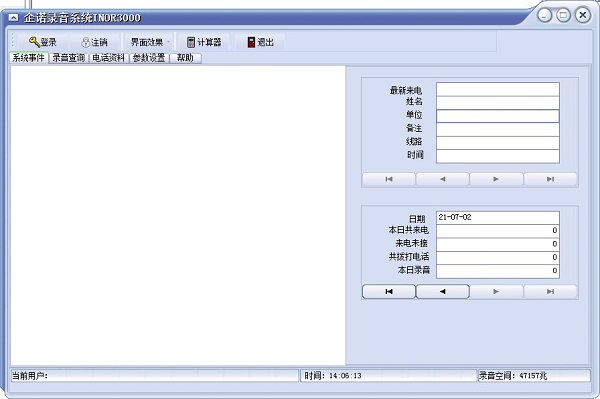Click the 共拨打电话 count field
This screenshot has height=399, width=600.
(x=498, y=258)
